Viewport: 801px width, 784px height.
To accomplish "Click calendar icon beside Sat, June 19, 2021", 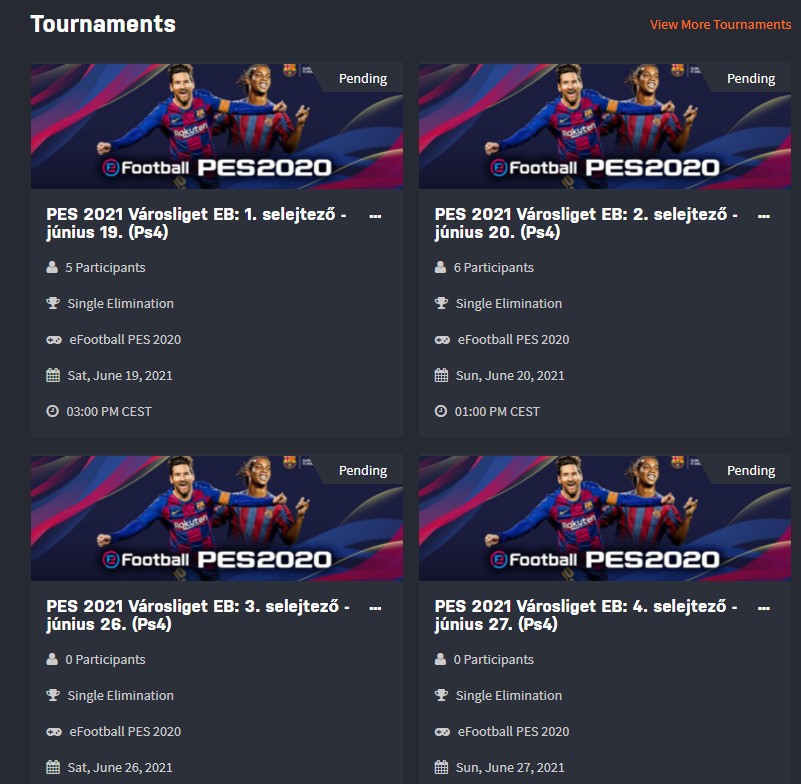I will (53, 376).
